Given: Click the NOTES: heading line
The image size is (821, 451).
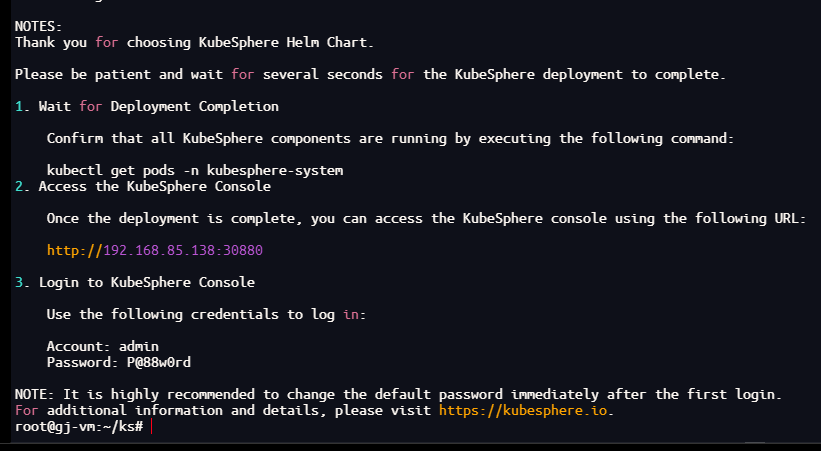Looking at the screenshot, I should [x=38, y=26].
